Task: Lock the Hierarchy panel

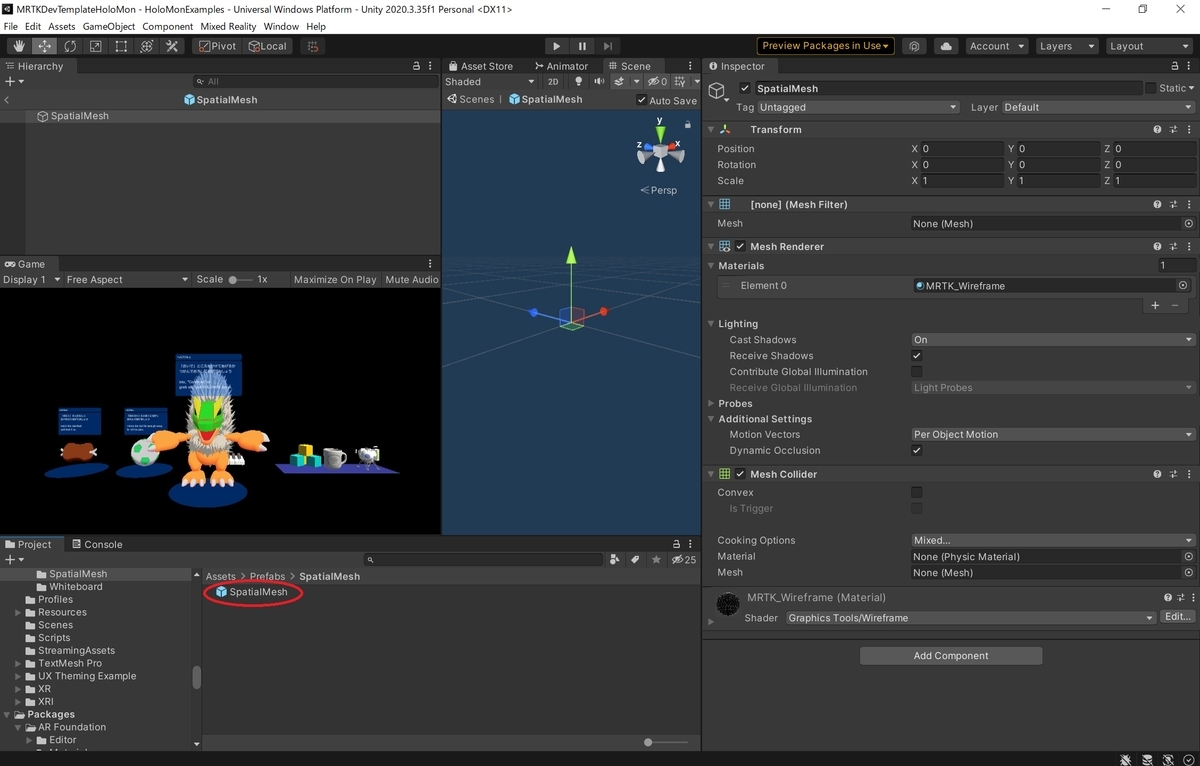Action: click(416, 66)
